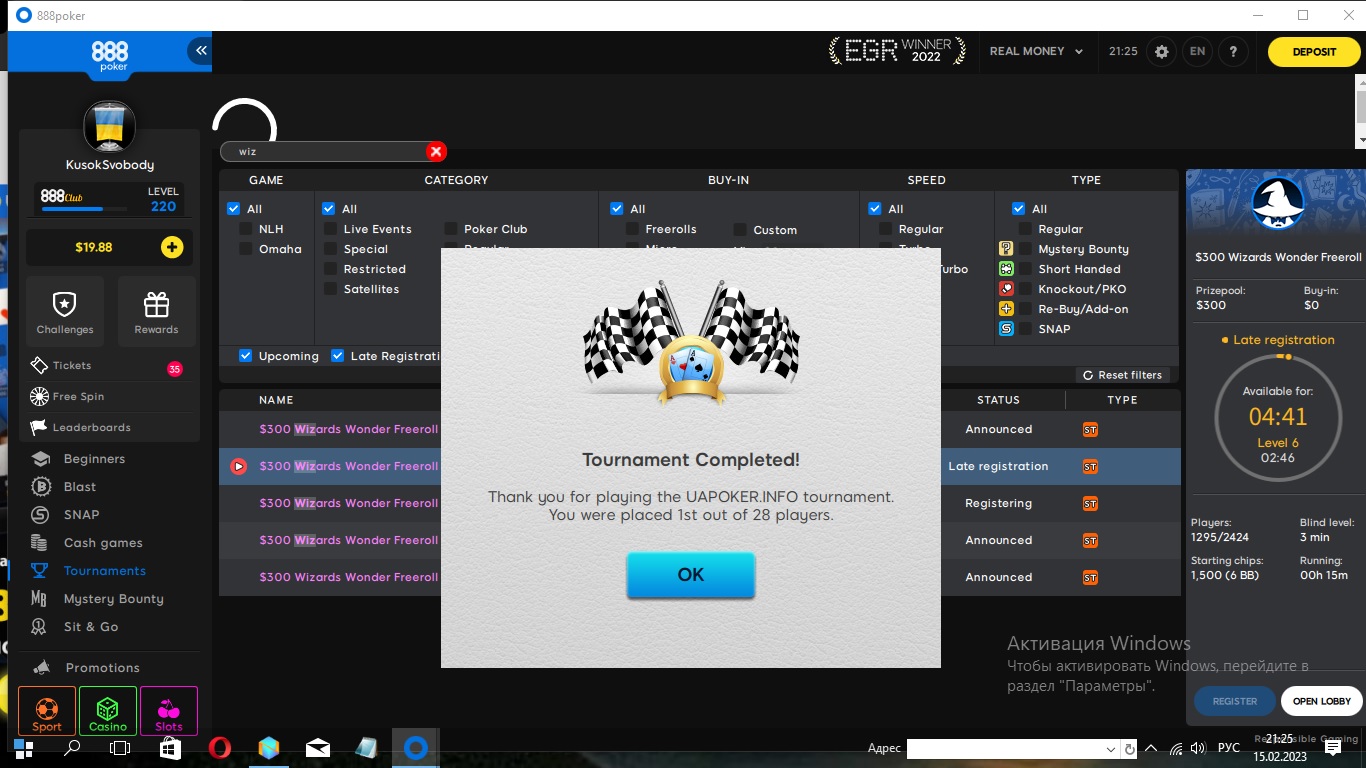Change language with the EN button
1366x768 pixels.
pyautogui.click(x=1197, y=52)
